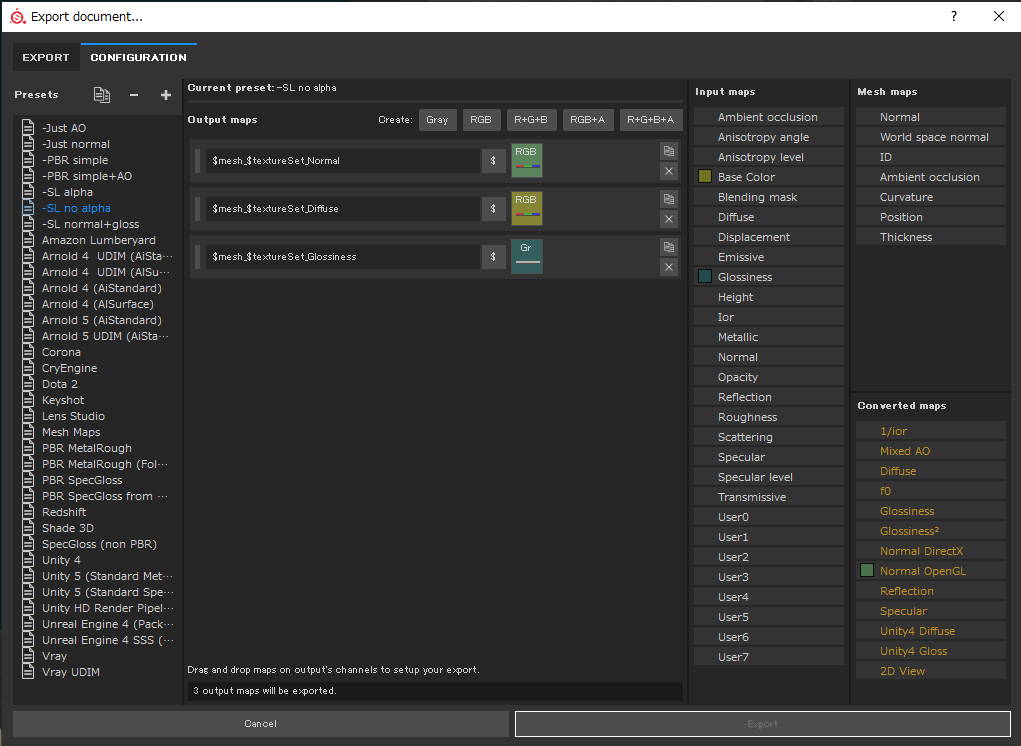Click the document icon beside -Just normal preset
The image size is (1021, 746).
coord(28,144)
